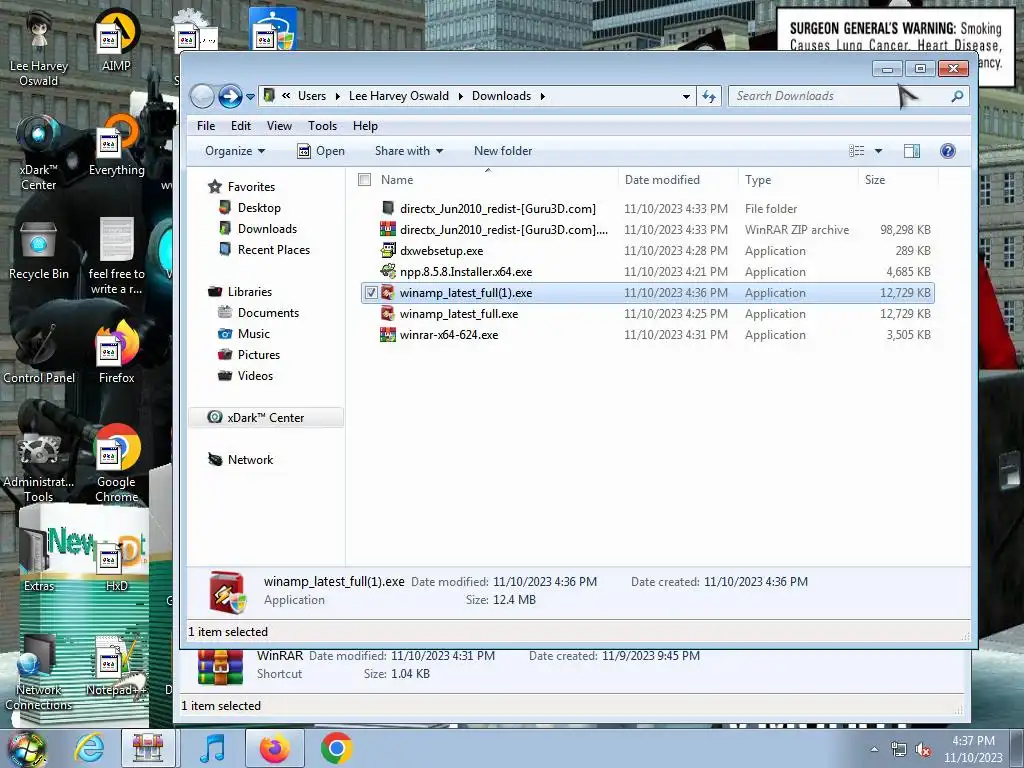This screenshot has width=1024, height=768.
Task: Select xDark Center in the navigation pane
Action: tap(265, 417)
